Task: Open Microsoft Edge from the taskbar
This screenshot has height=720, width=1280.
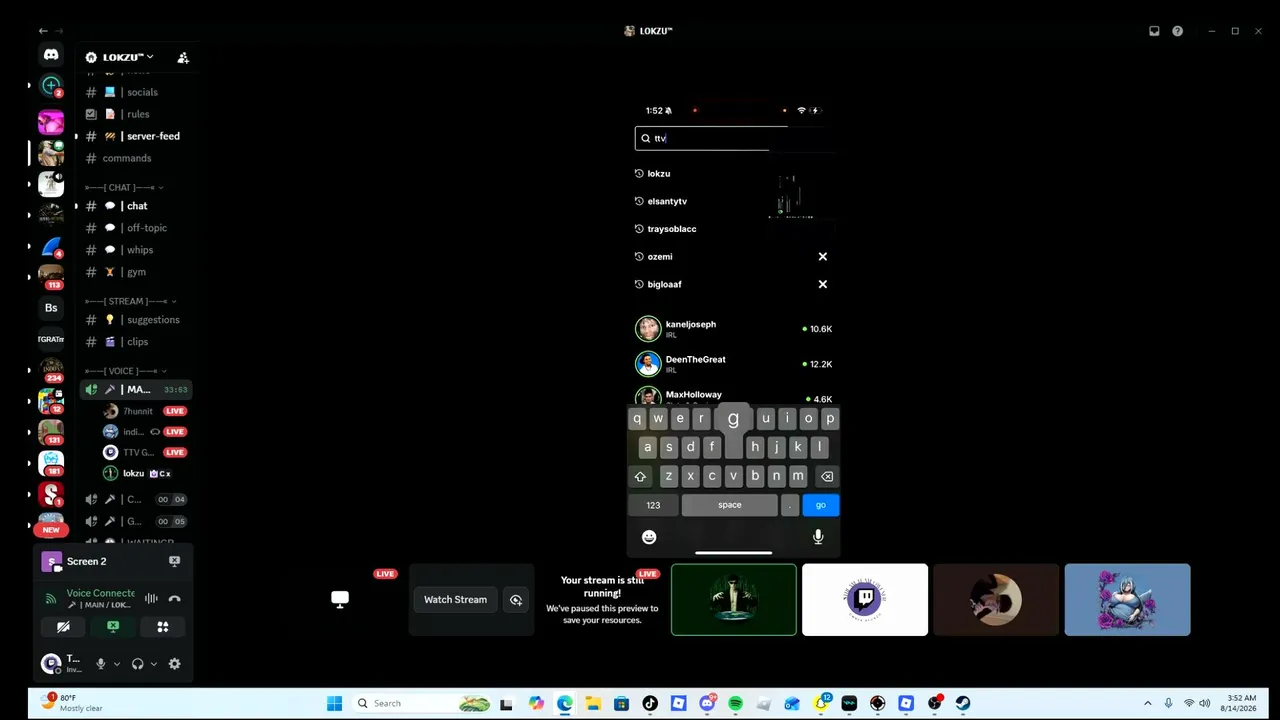Action: (x=565, y=703)
